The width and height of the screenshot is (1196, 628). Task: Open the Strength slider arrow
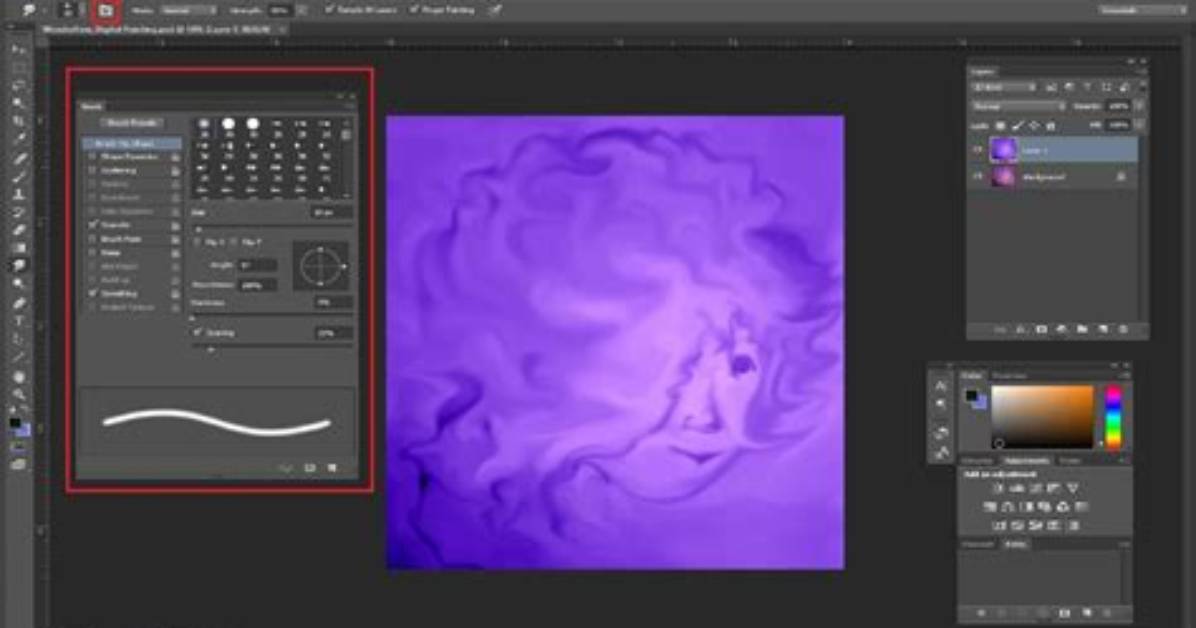(x=302, y=11)
